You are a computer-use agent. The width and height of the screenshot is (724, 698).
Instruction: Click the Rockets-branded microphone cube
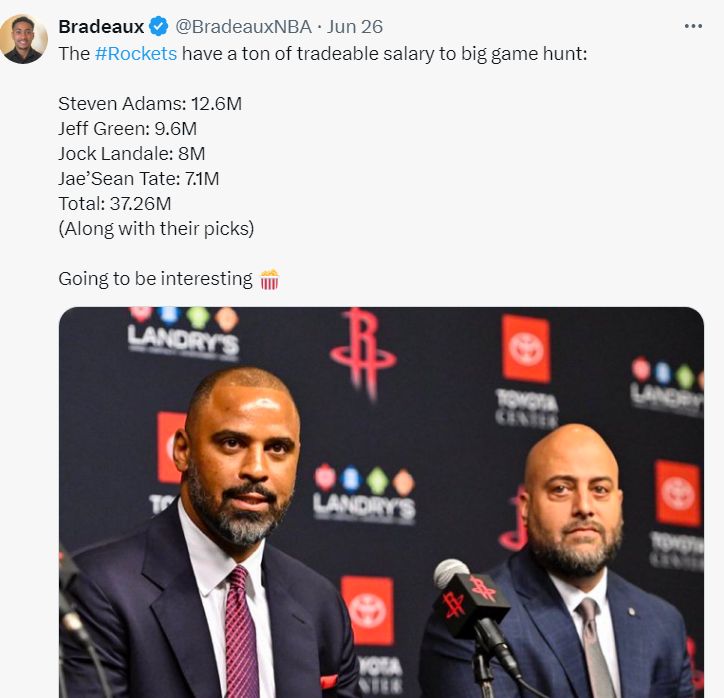471,601
